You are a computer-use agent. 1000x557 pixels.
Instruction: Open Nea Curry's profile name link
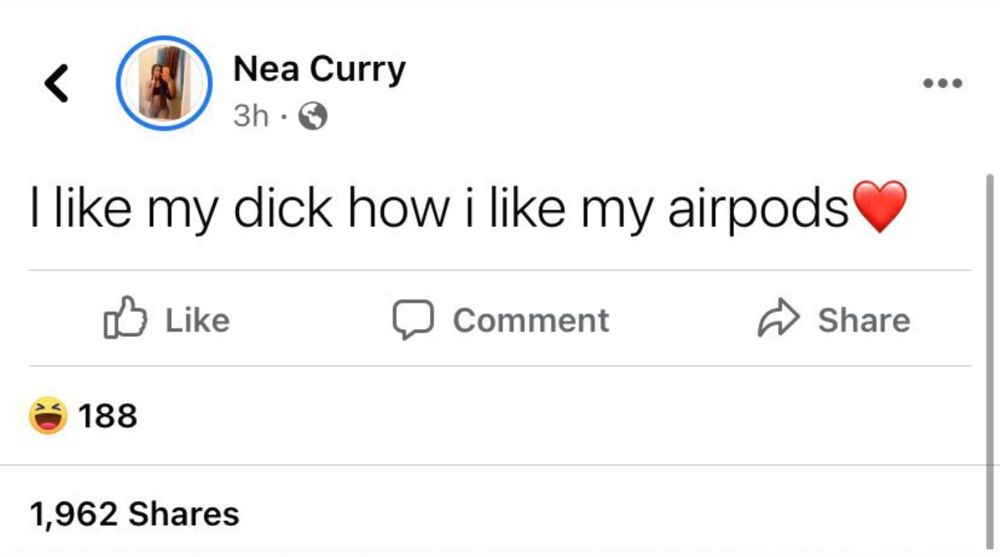point(319,70)
